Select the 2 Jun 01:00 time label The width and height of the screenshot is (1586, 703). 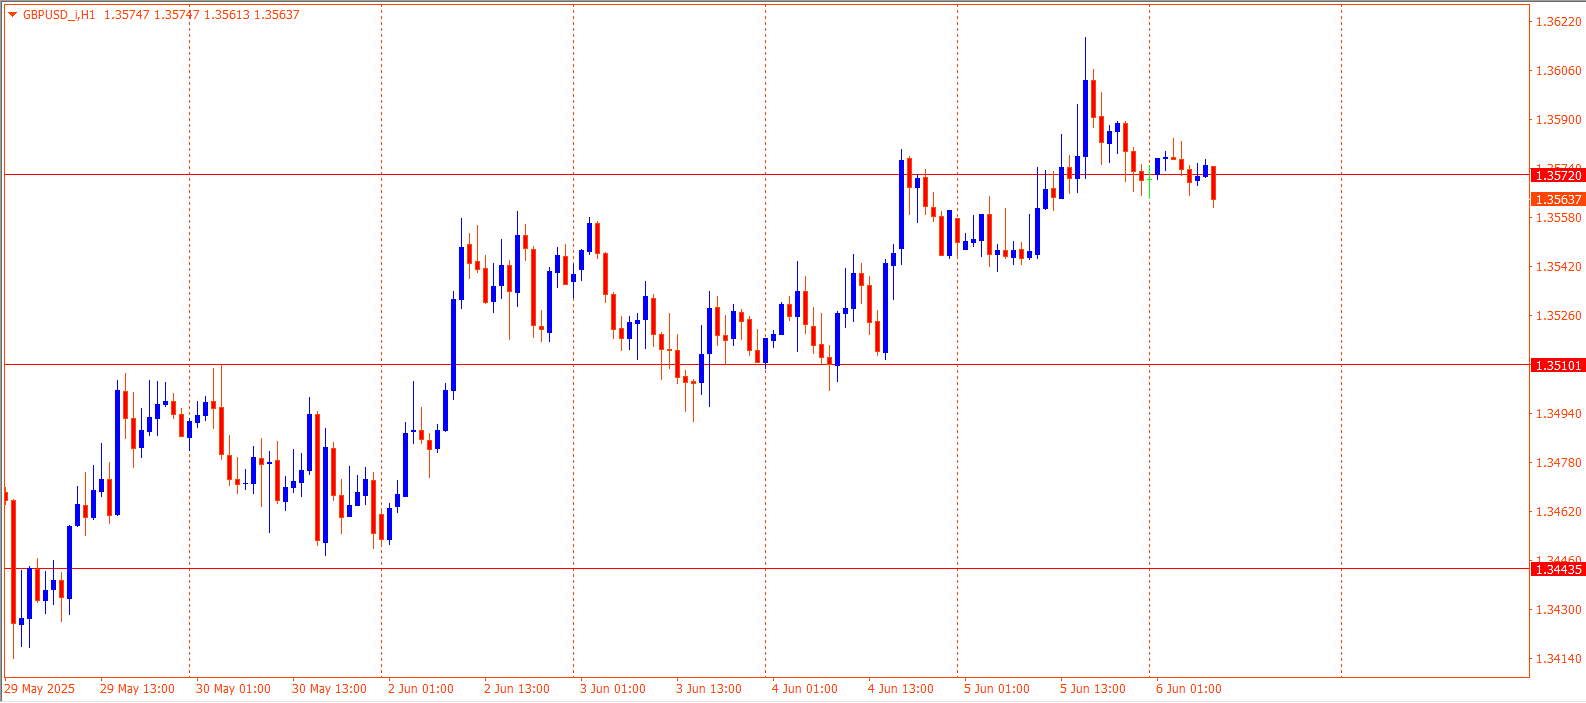[x=420, y=689]
